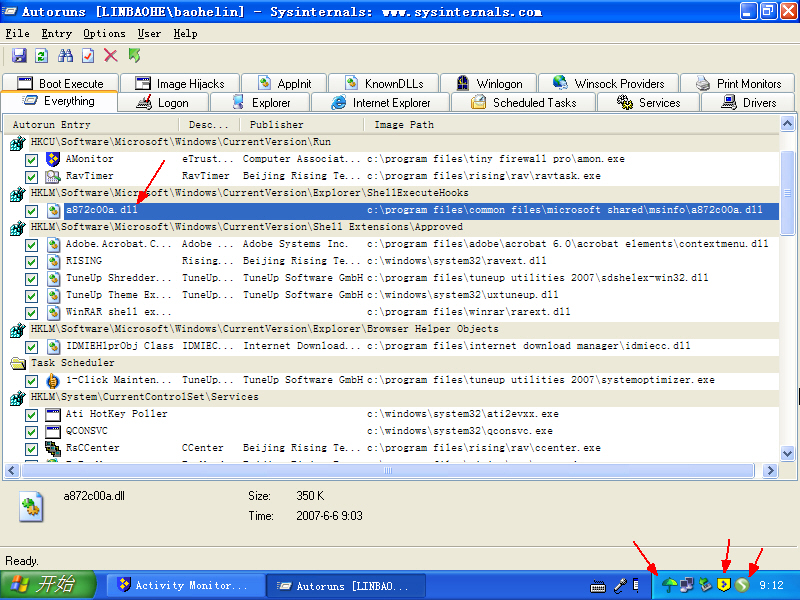This screenshot has height=600, width=800.
Task: Click the vertical scrollbar down arrow
Action: click(x=787, y=453)
